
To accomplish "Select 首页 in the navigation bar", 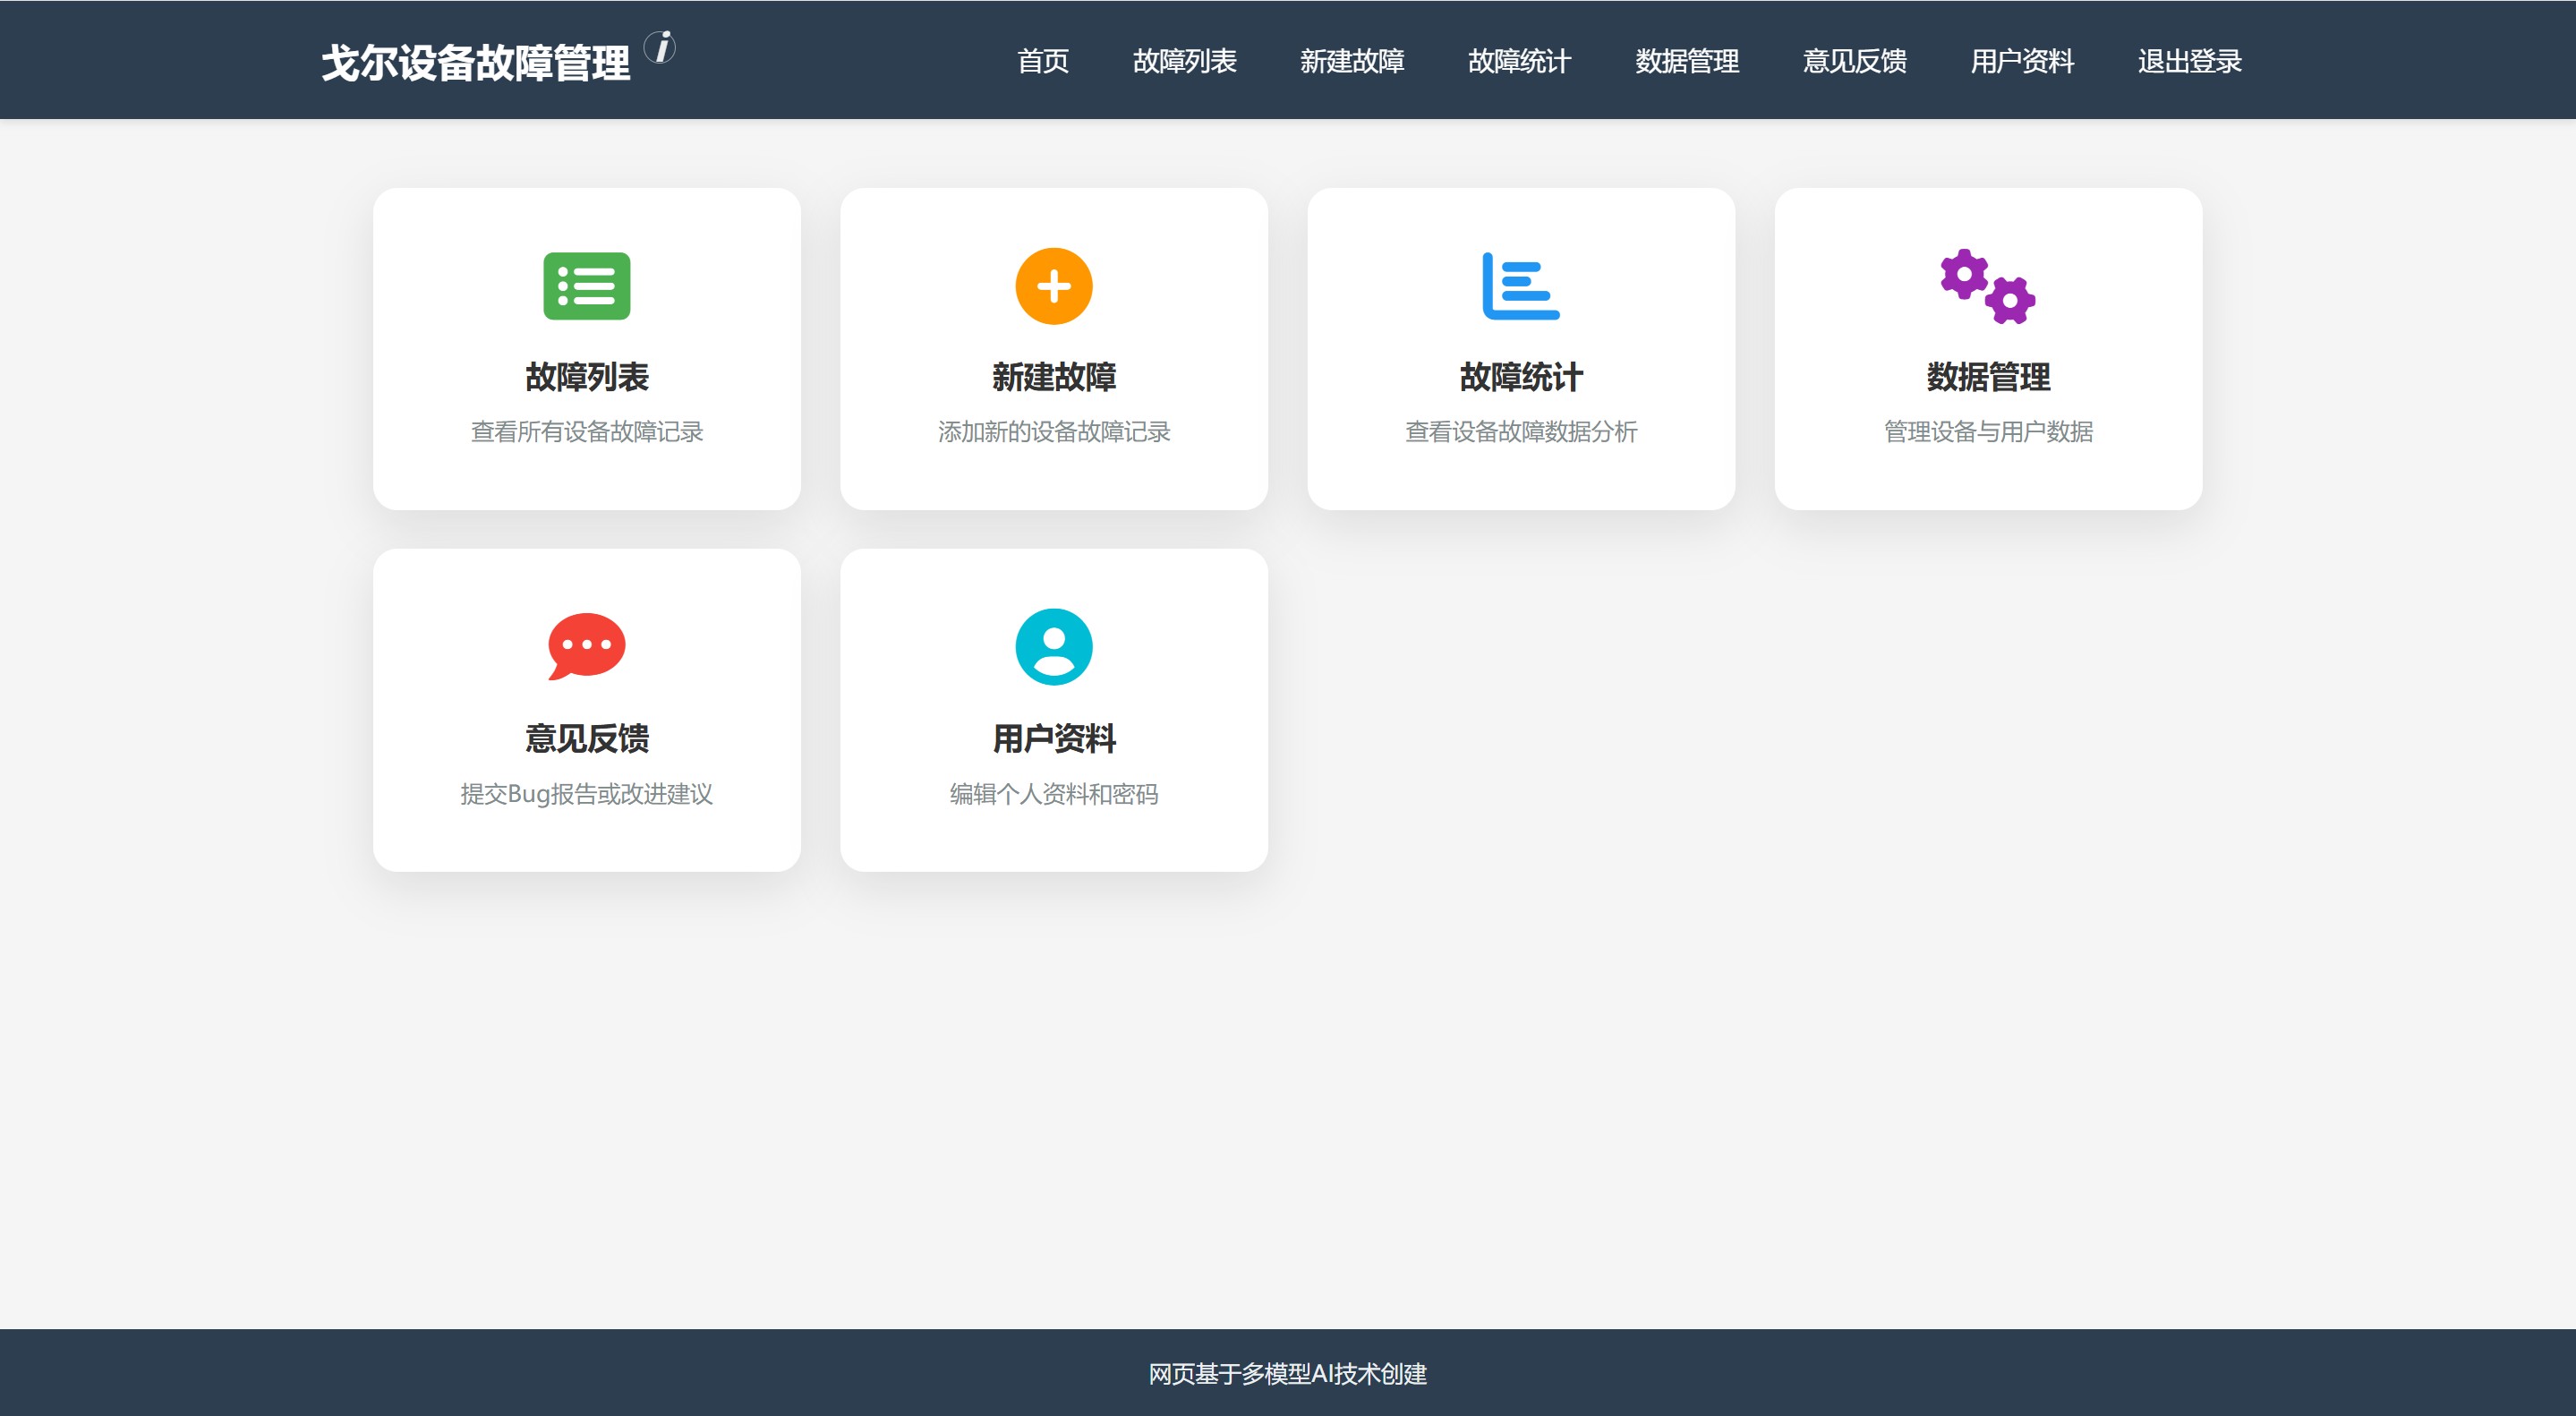I will (1044, 62).
